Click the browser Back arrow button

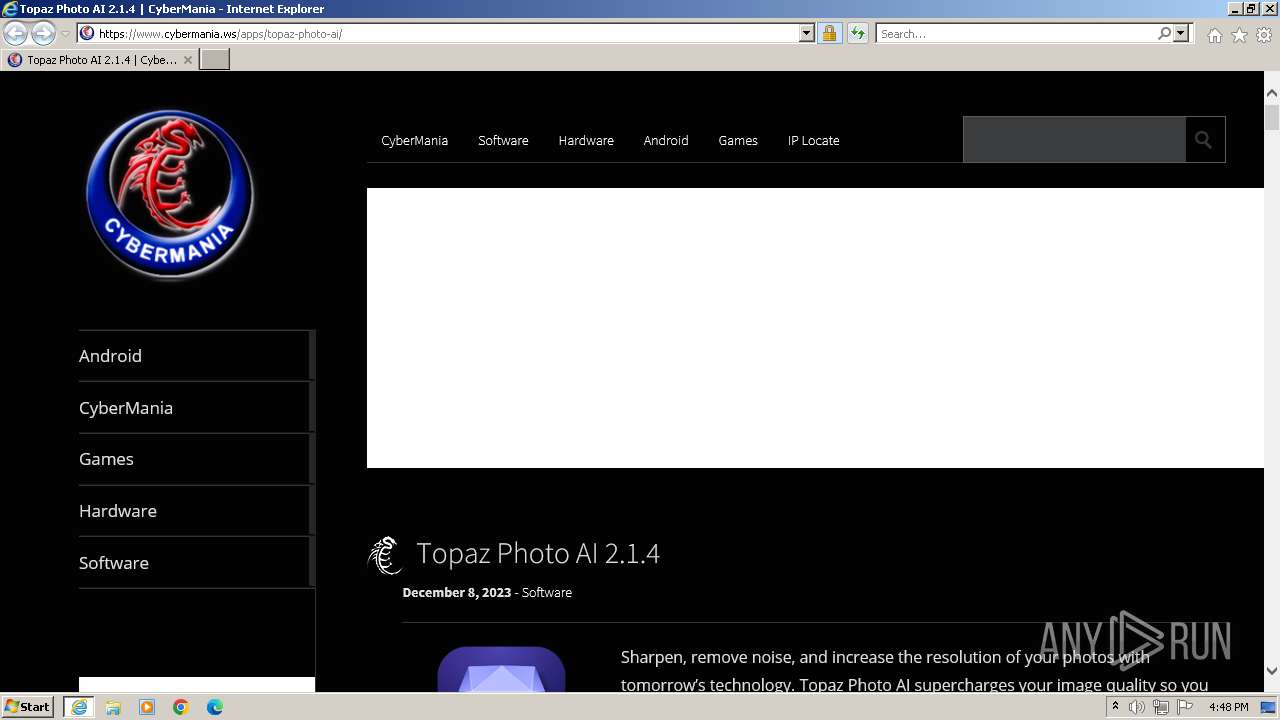pyautogui.click(x=15, y=33)
